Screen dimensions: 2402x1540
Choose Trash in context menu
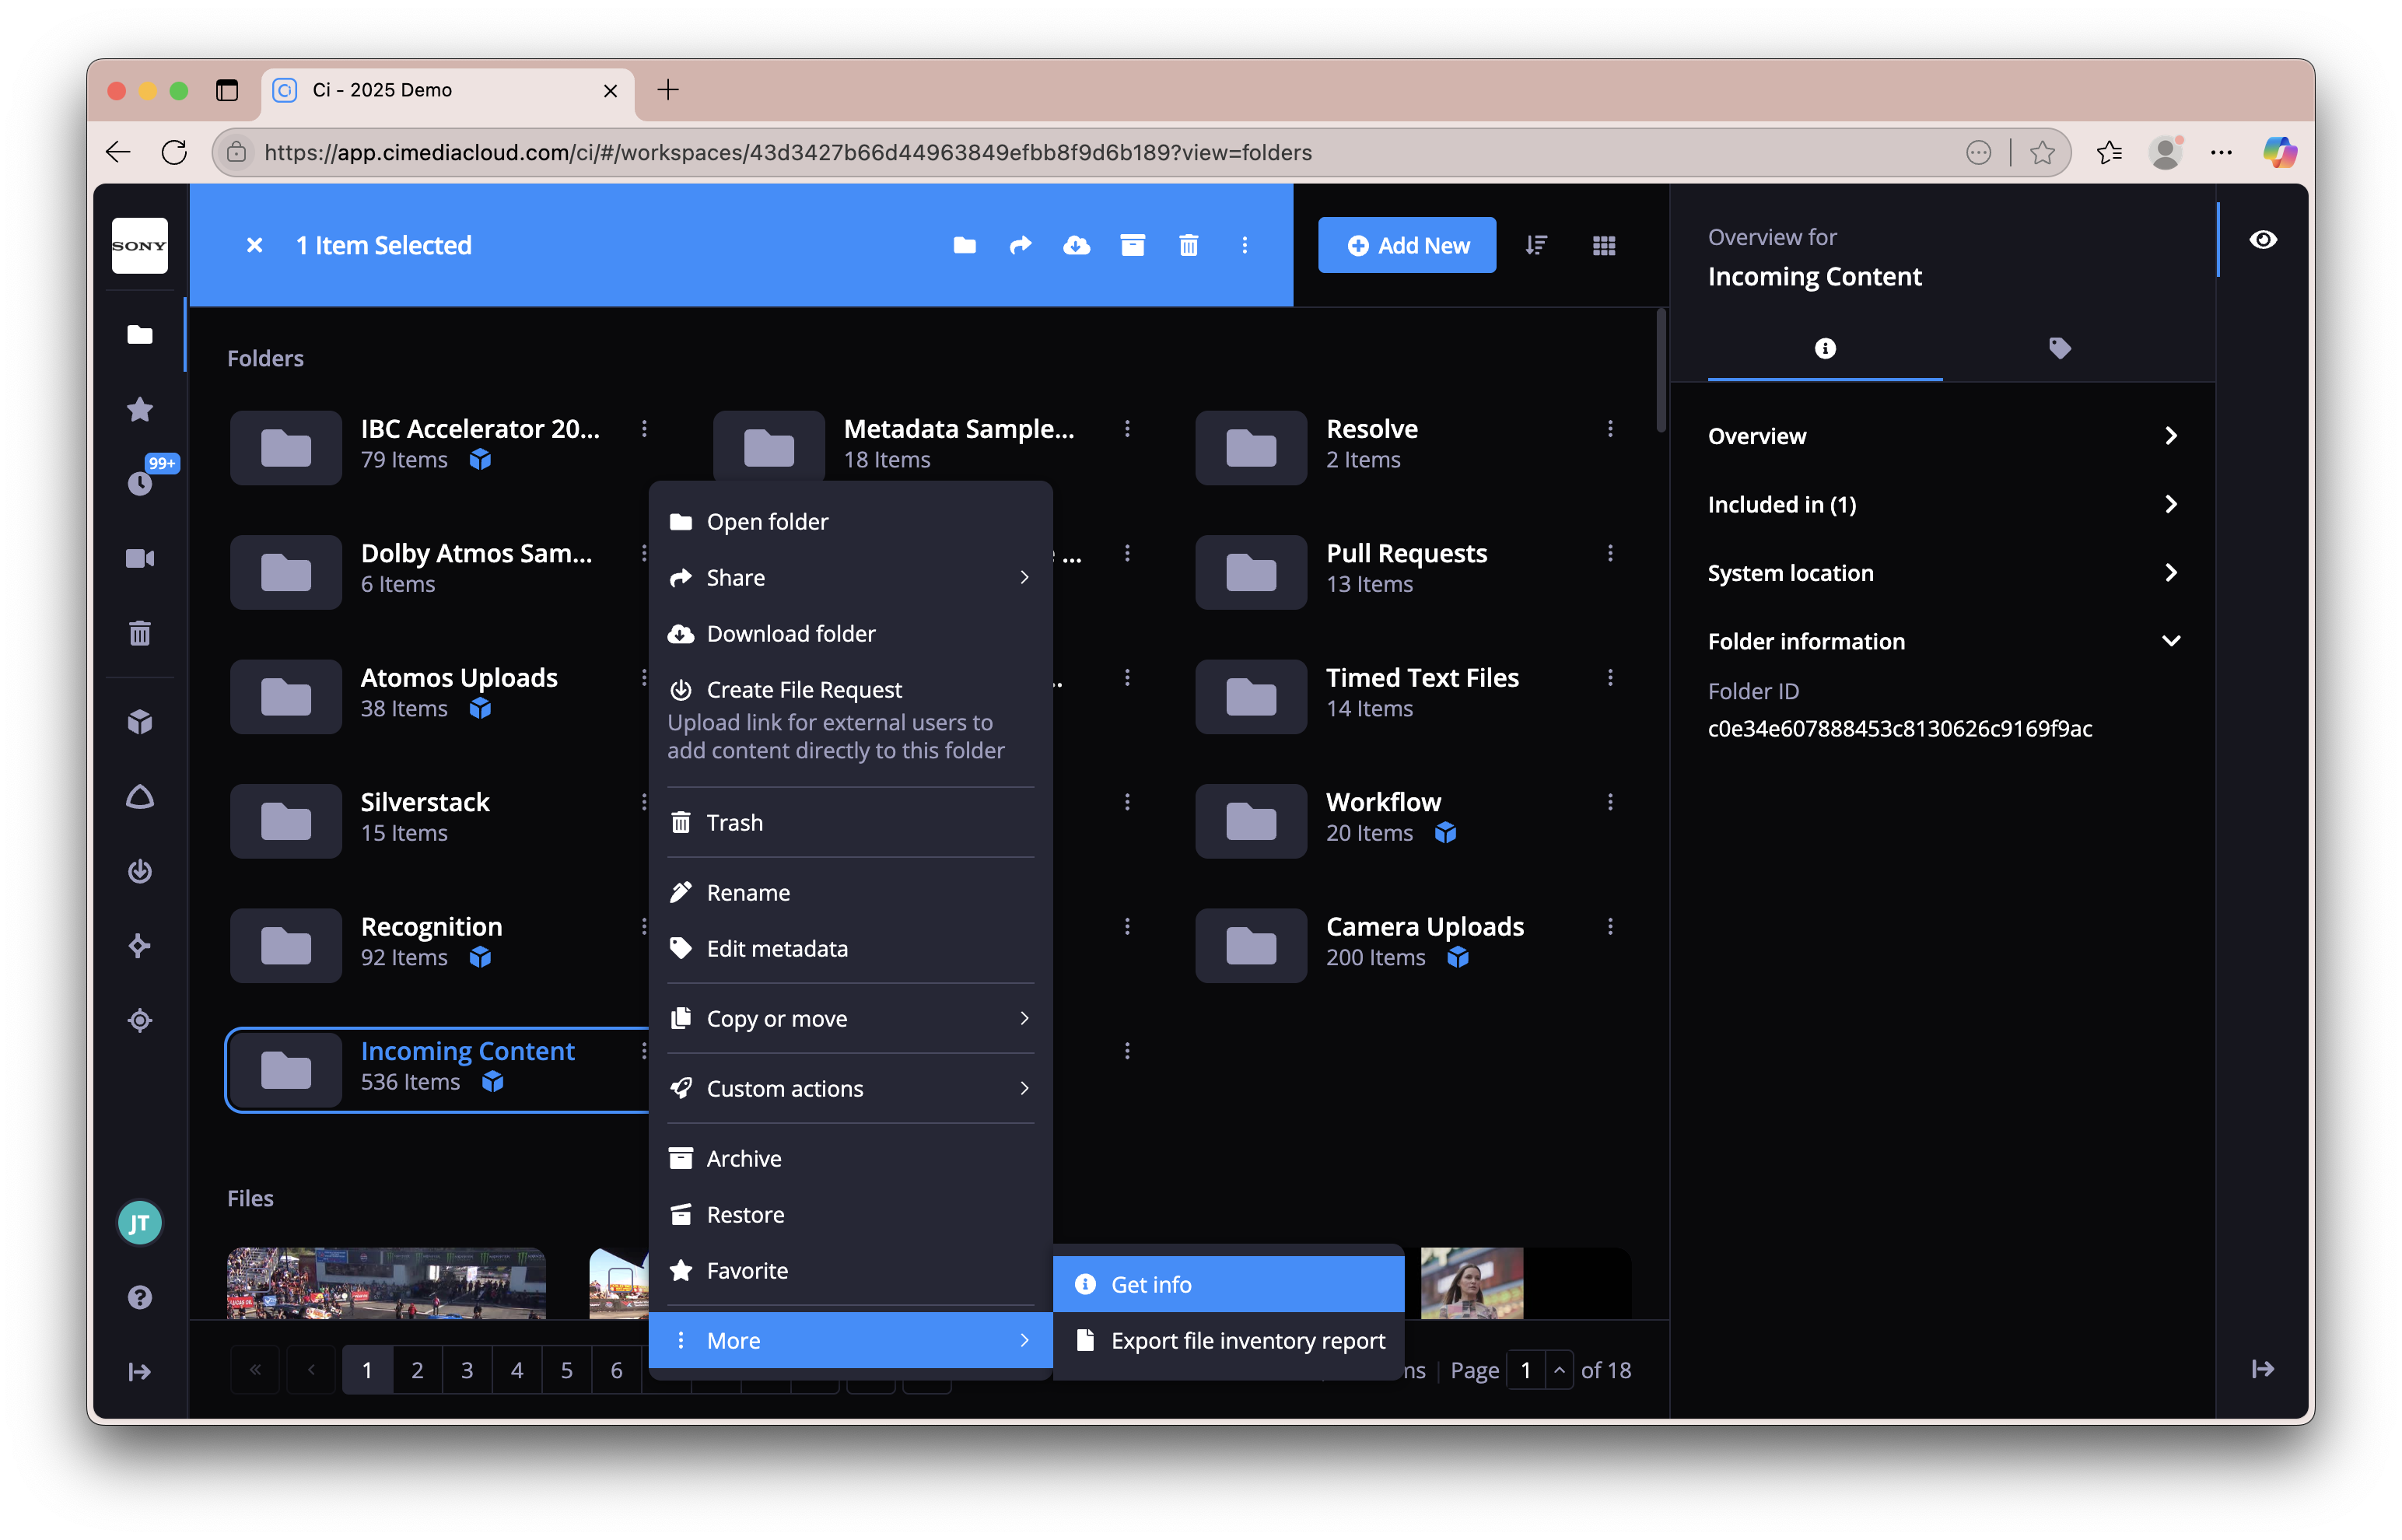point(850,823)
